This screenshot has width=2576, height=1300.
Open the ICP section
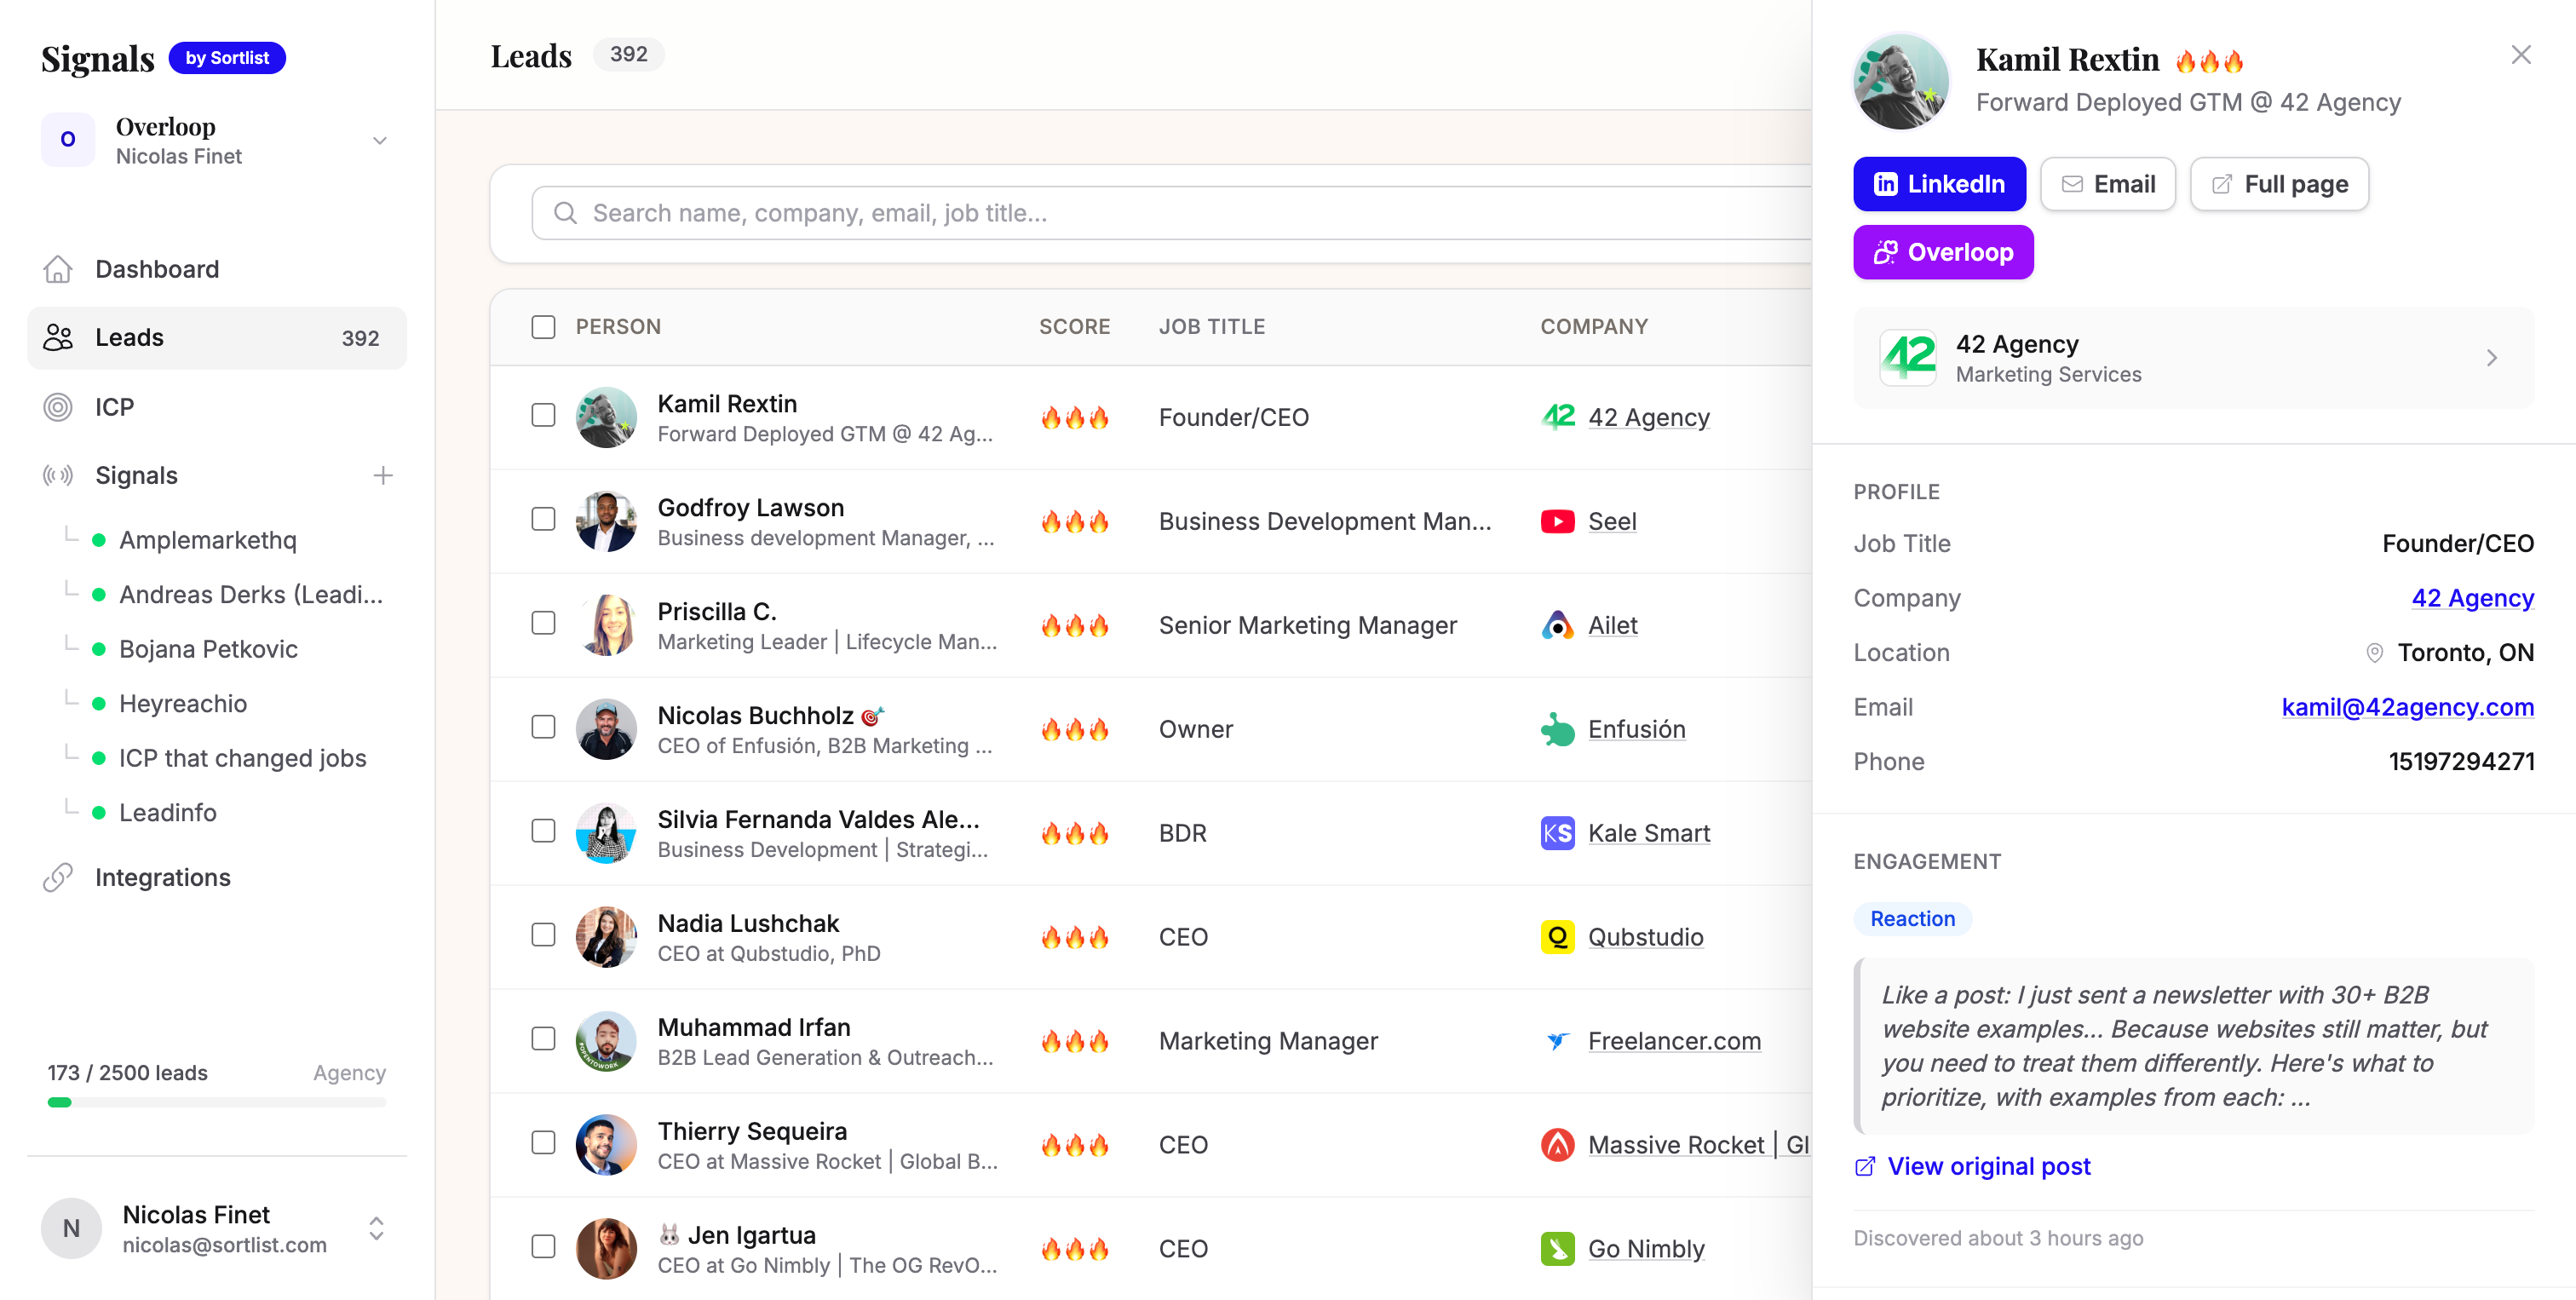[217, 407]
